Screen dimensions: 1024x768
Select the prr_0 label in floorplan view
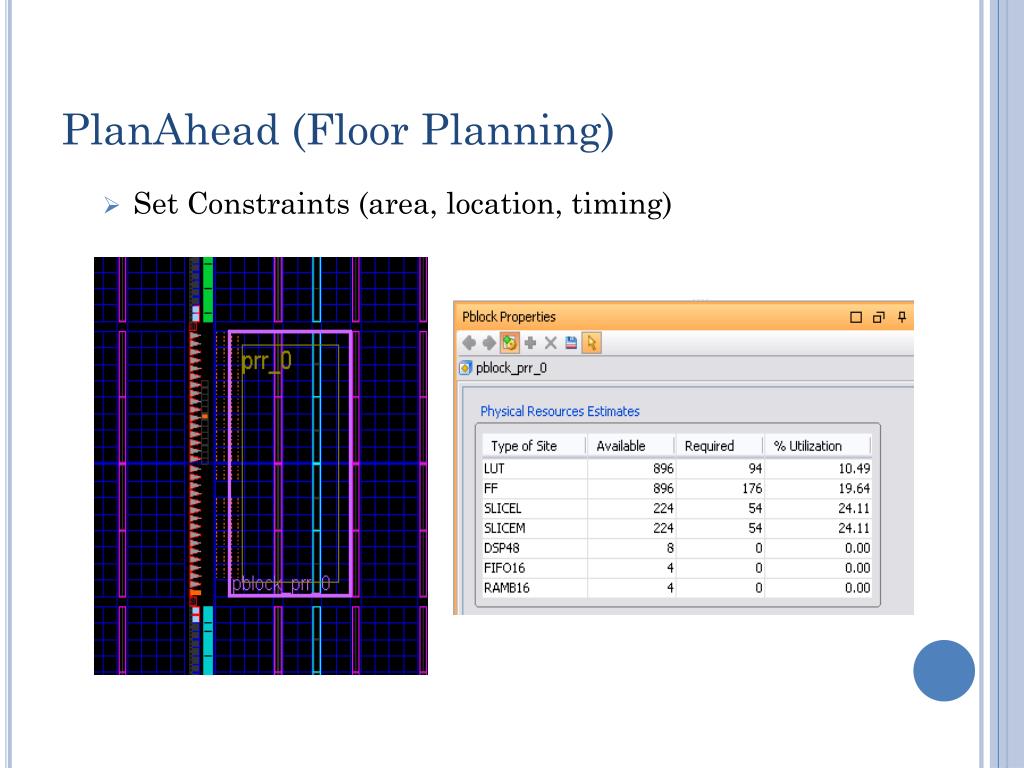[266, 361]
